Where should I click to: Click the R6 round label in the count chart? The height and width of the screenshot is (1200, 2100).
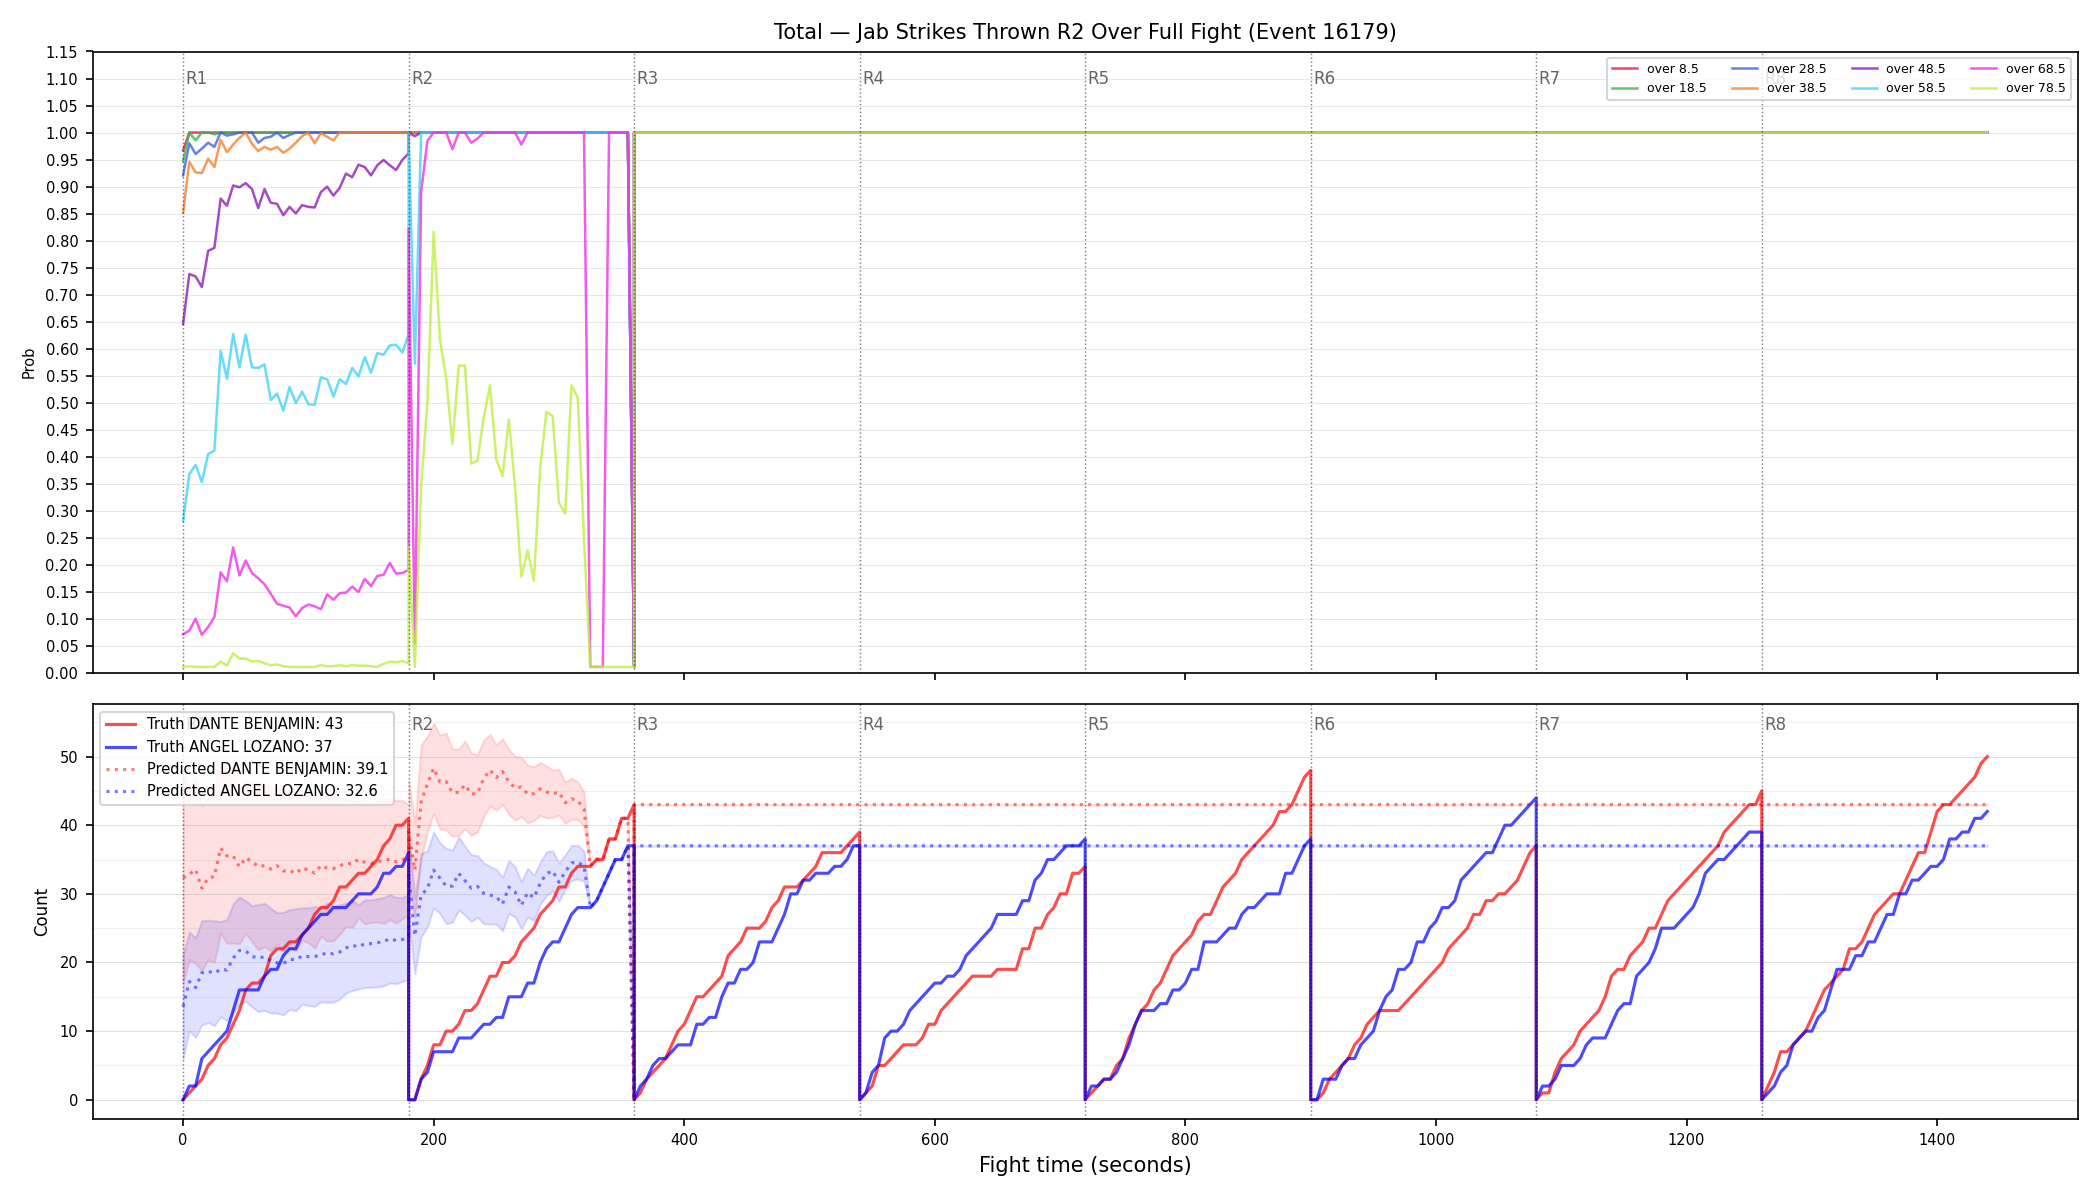tap(1324, 724)
